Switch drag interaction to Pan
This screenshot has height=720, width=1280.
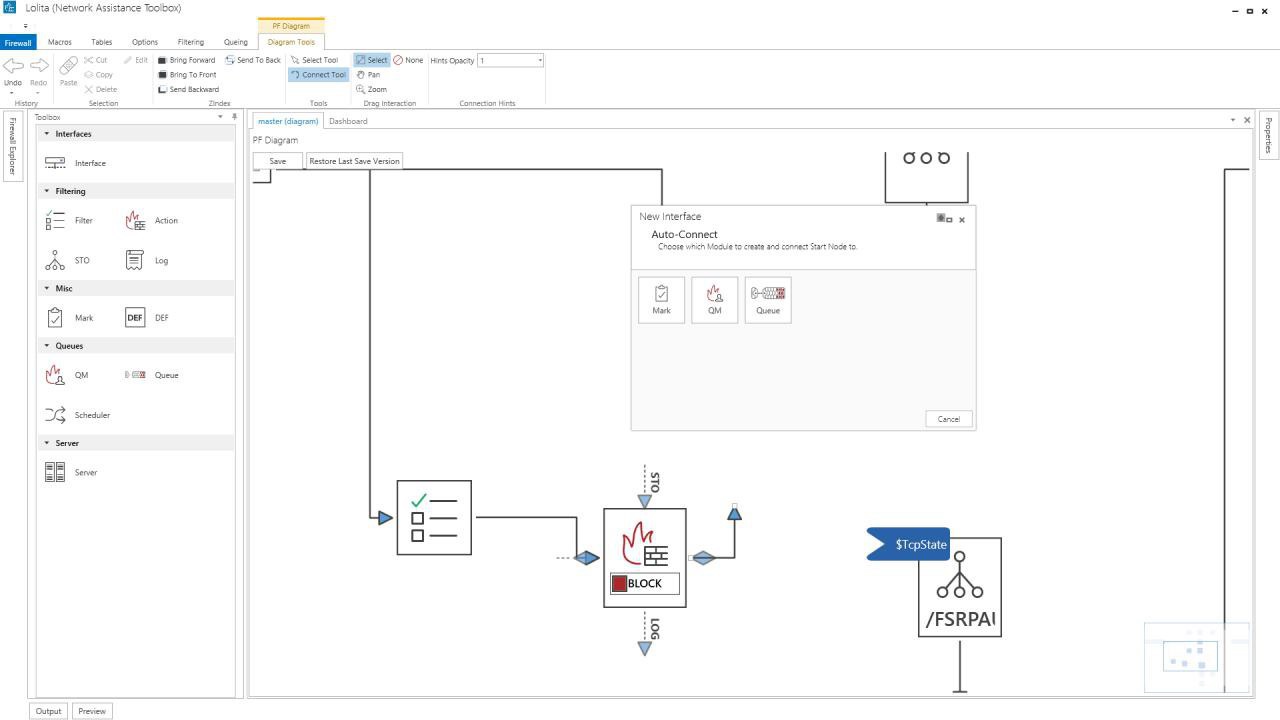point(368,75)
